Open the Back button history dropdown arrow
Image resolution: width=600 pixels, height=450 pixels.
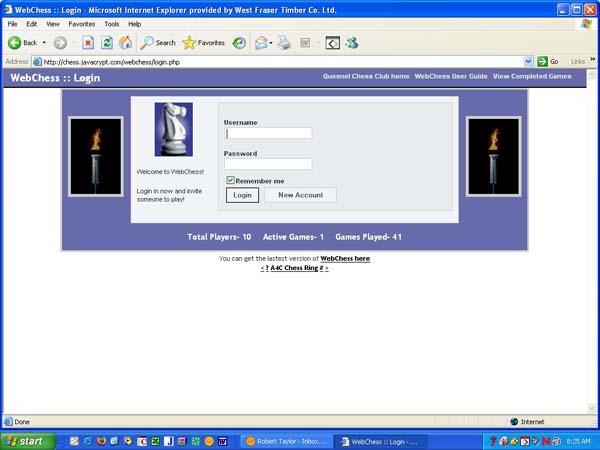pos(44,43)
